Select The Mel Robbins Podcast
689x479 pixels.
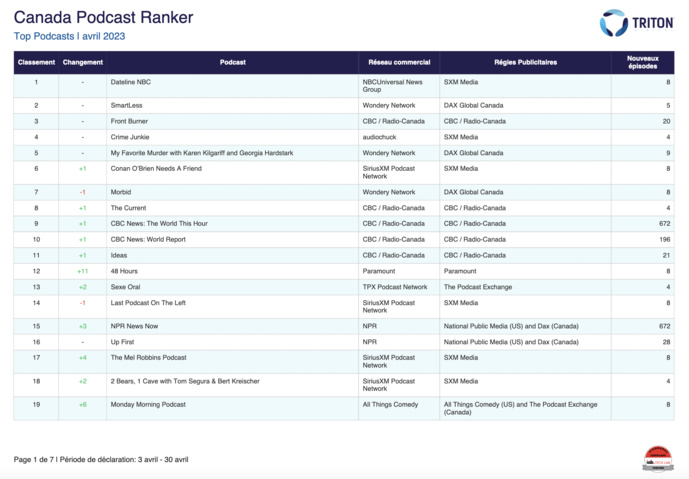149,358
